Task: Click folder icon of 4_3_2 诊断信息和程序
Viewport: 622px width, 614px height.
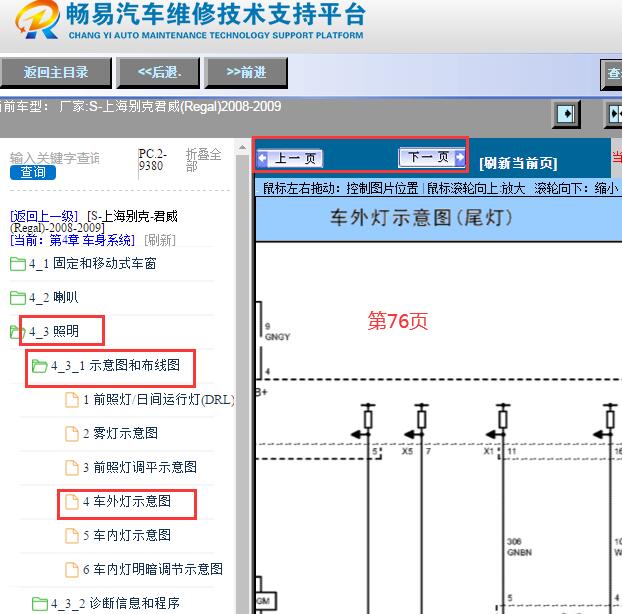Action: point(40,604)
